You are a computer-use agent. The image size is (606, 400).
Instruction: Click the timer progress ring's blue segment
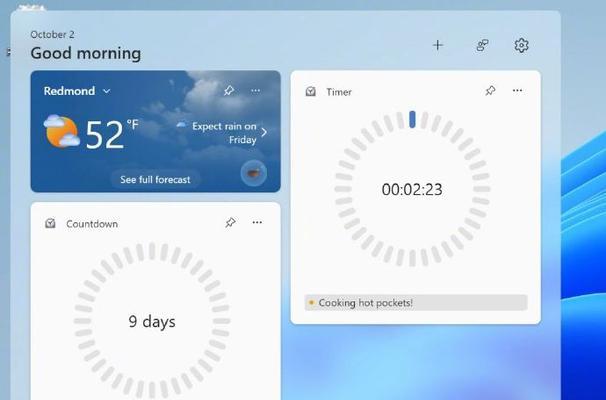(x=412, y=119)
